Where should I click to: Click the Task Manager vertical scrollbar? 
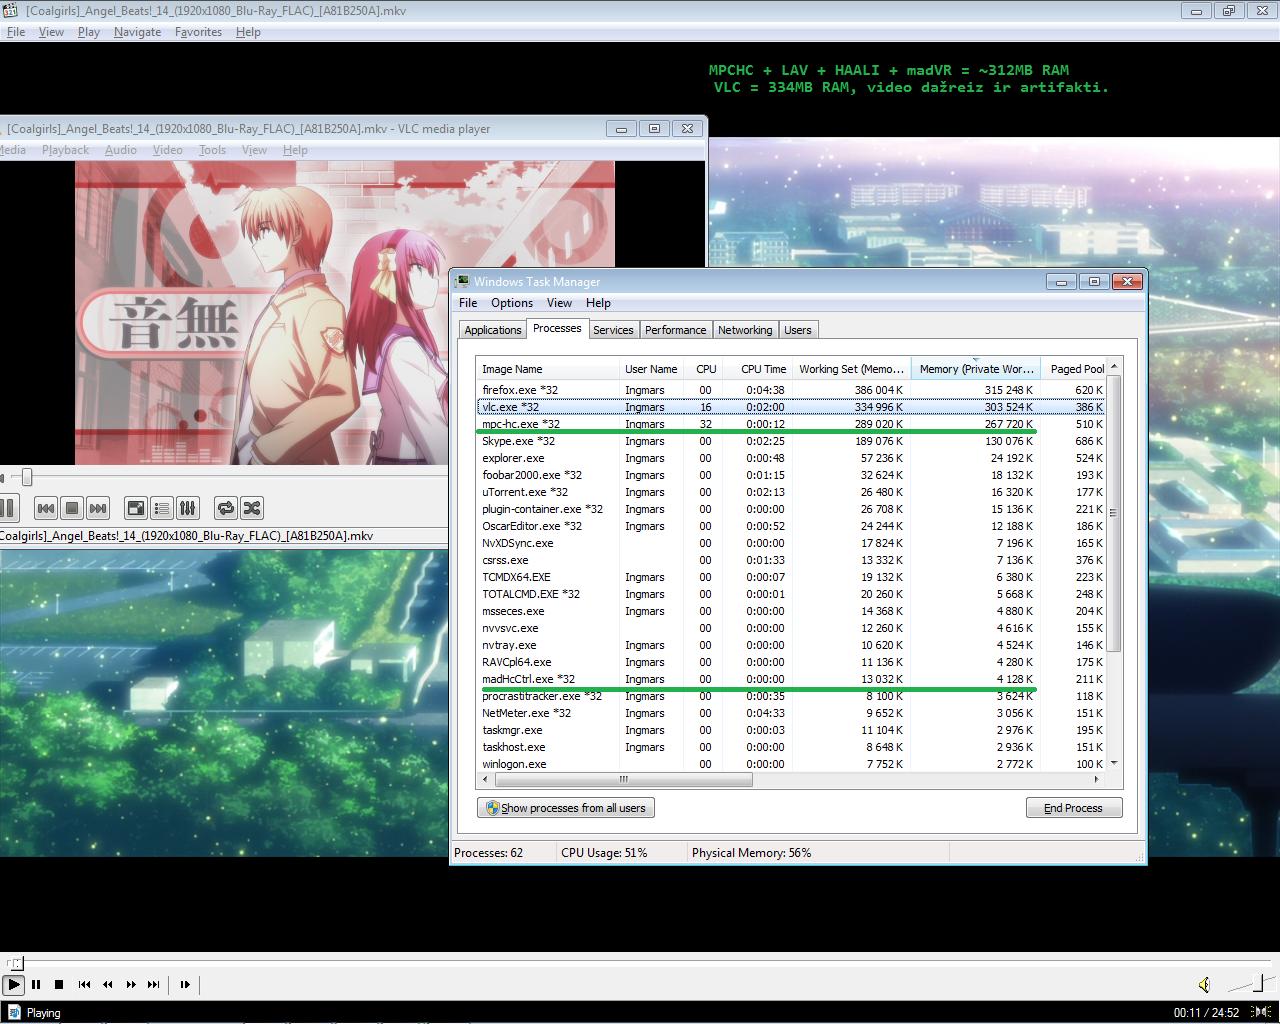pos(1114,513)
